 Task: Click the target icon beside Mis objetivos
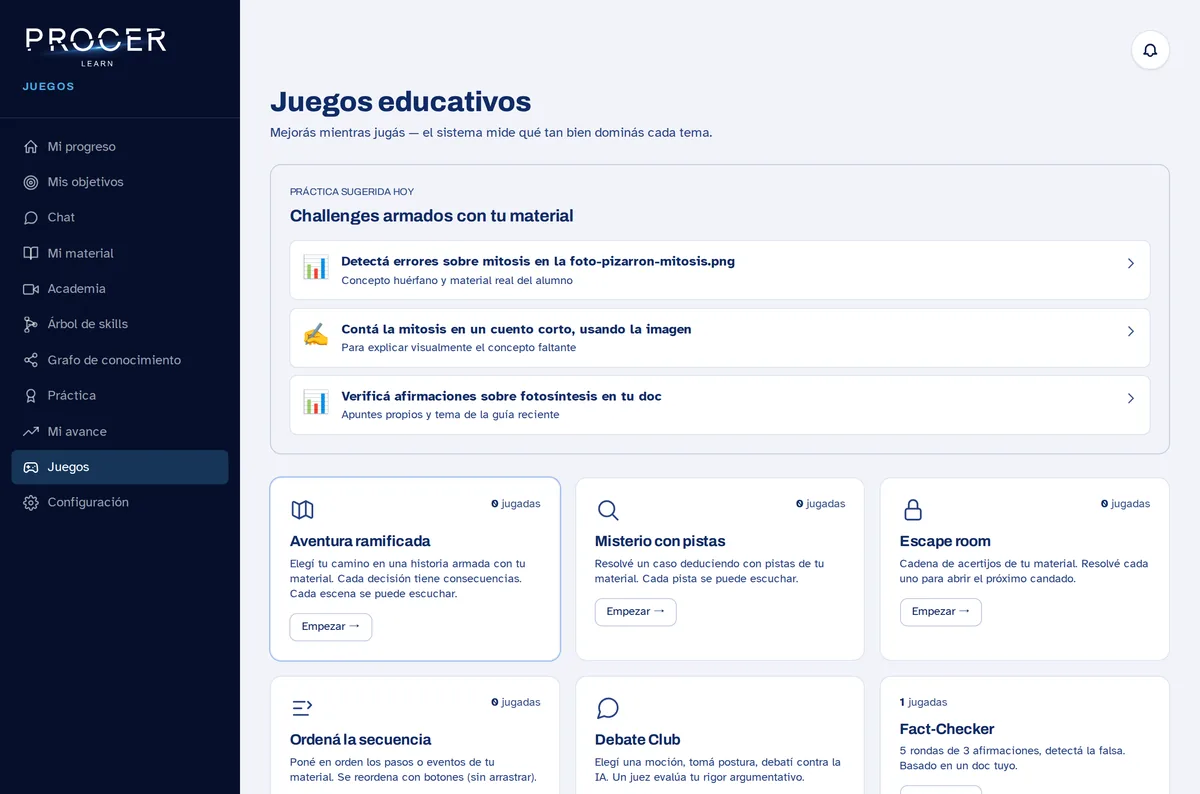coord(31,182)
